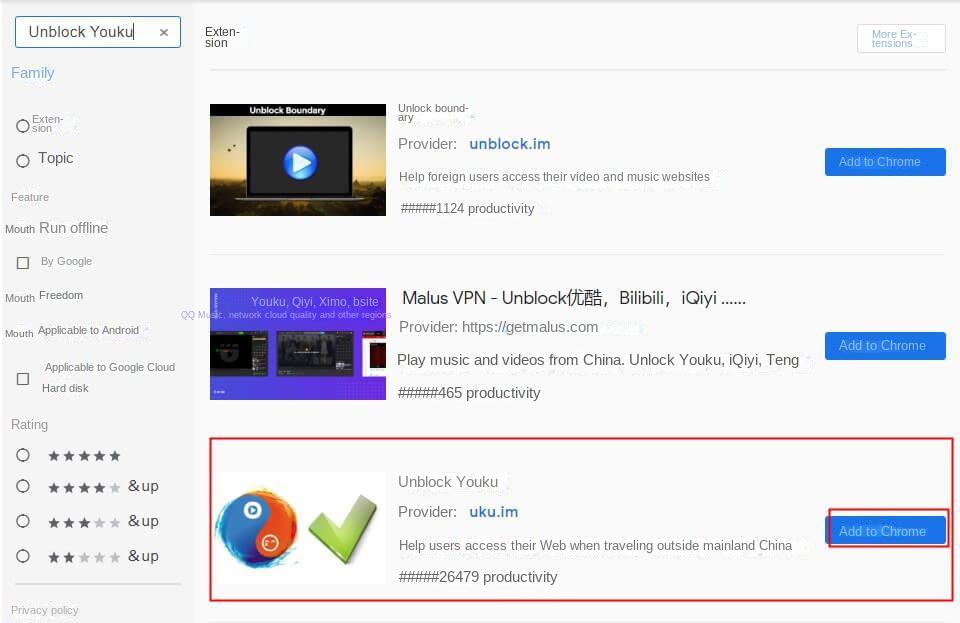Open the Unblock Boundary thumbnail image

(x=298, y=160)
